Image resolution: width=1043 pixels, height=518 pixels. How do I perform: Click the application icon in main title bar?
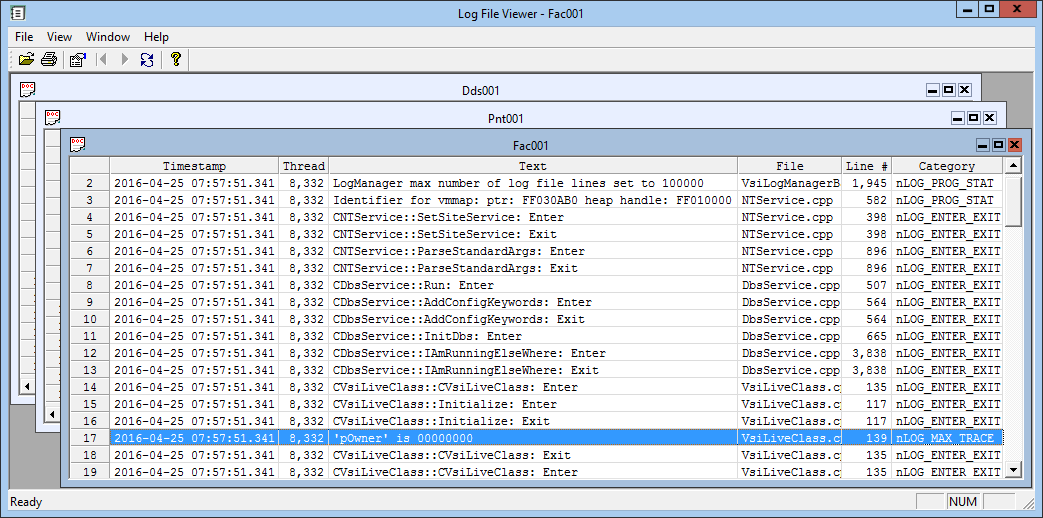pos(20,13)
